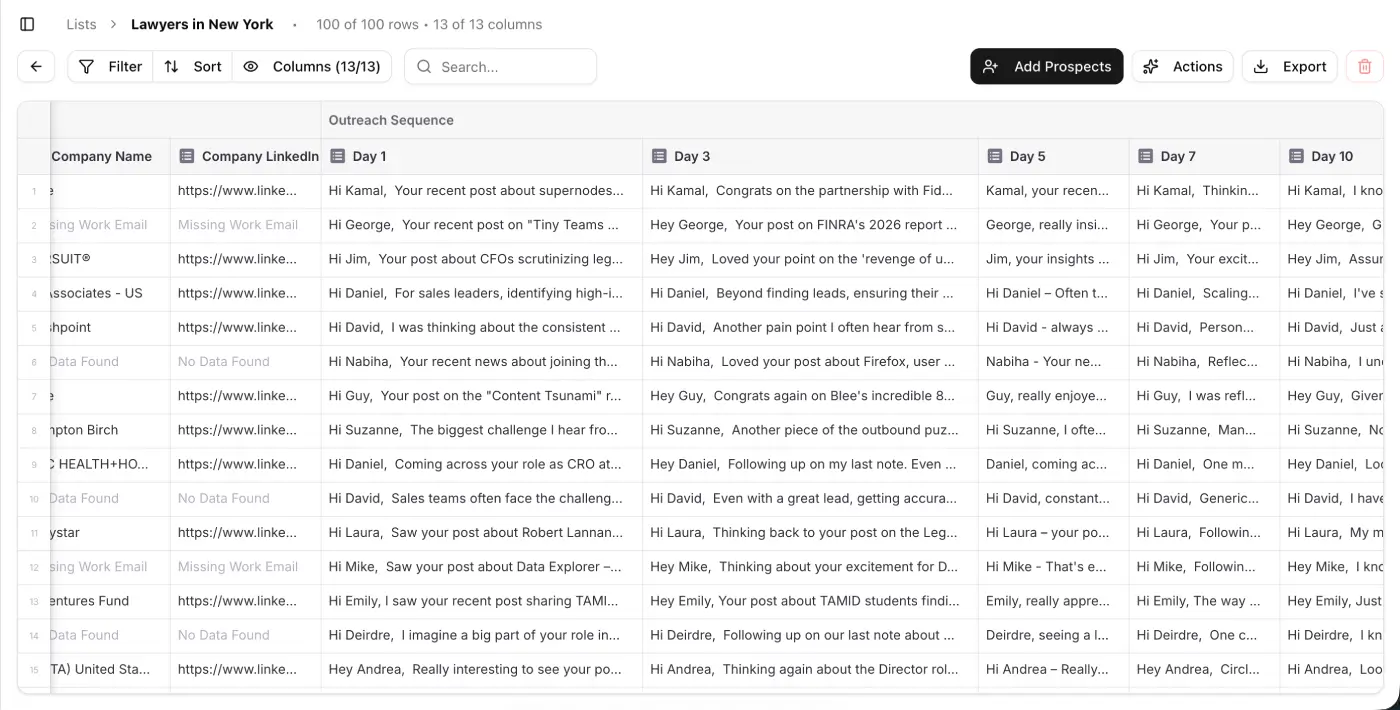
Task: Open the Filter options
Action: coord(110,67)
